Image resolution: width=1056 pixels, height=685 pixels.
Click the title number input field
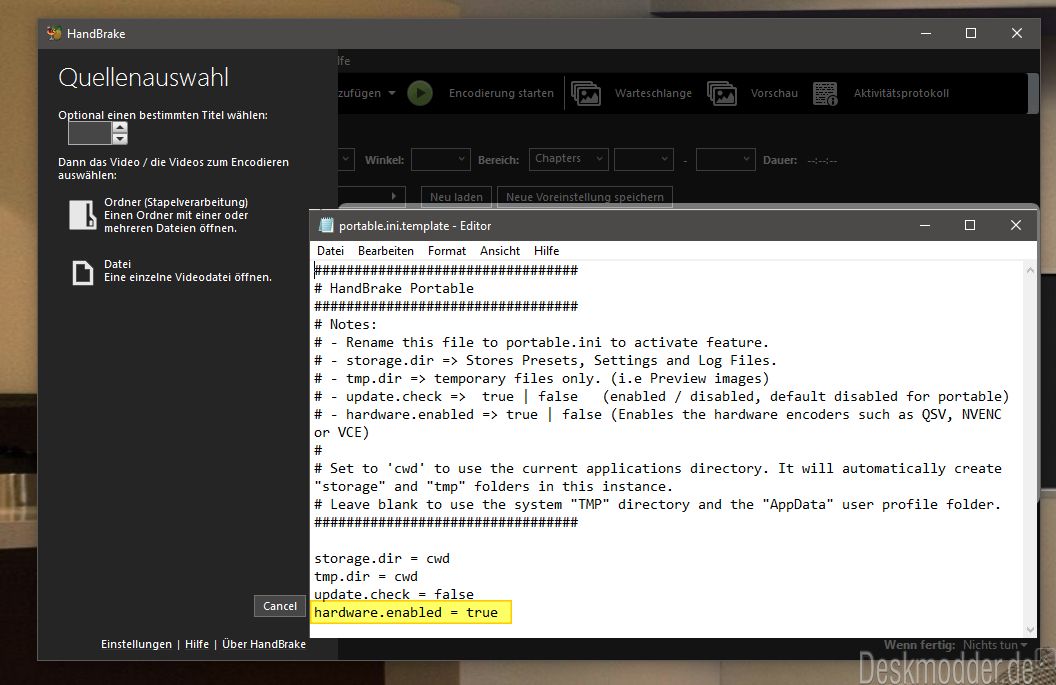(90, 133)
